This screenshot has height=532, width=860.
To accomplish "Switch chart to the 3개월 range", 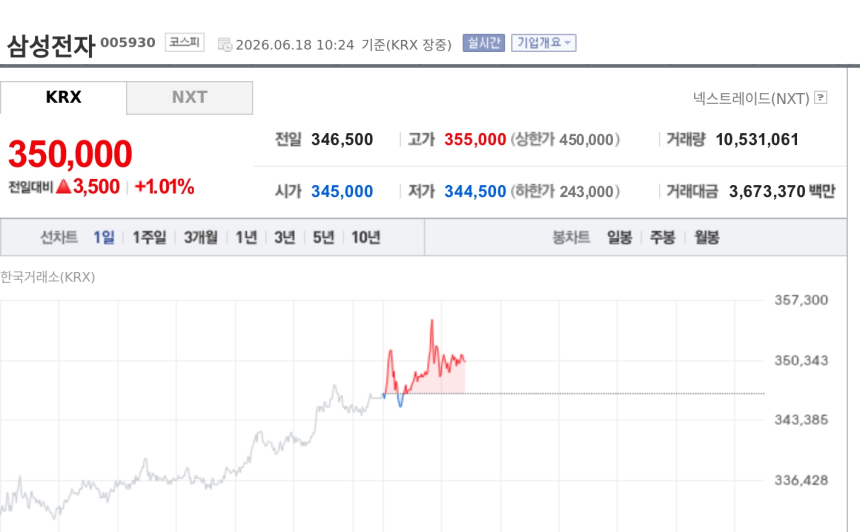I will [x=201, y=237].
